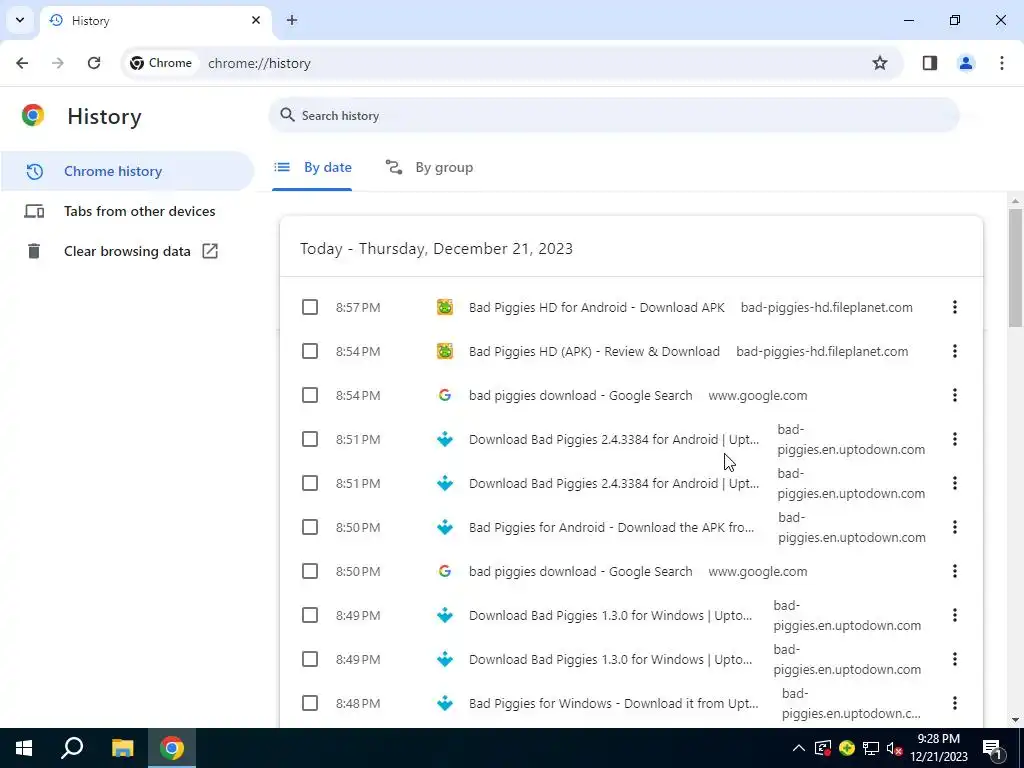Viewport: 1024px width, 768px height.
Task: Open the network tray icon
Action: coord(871,748)
